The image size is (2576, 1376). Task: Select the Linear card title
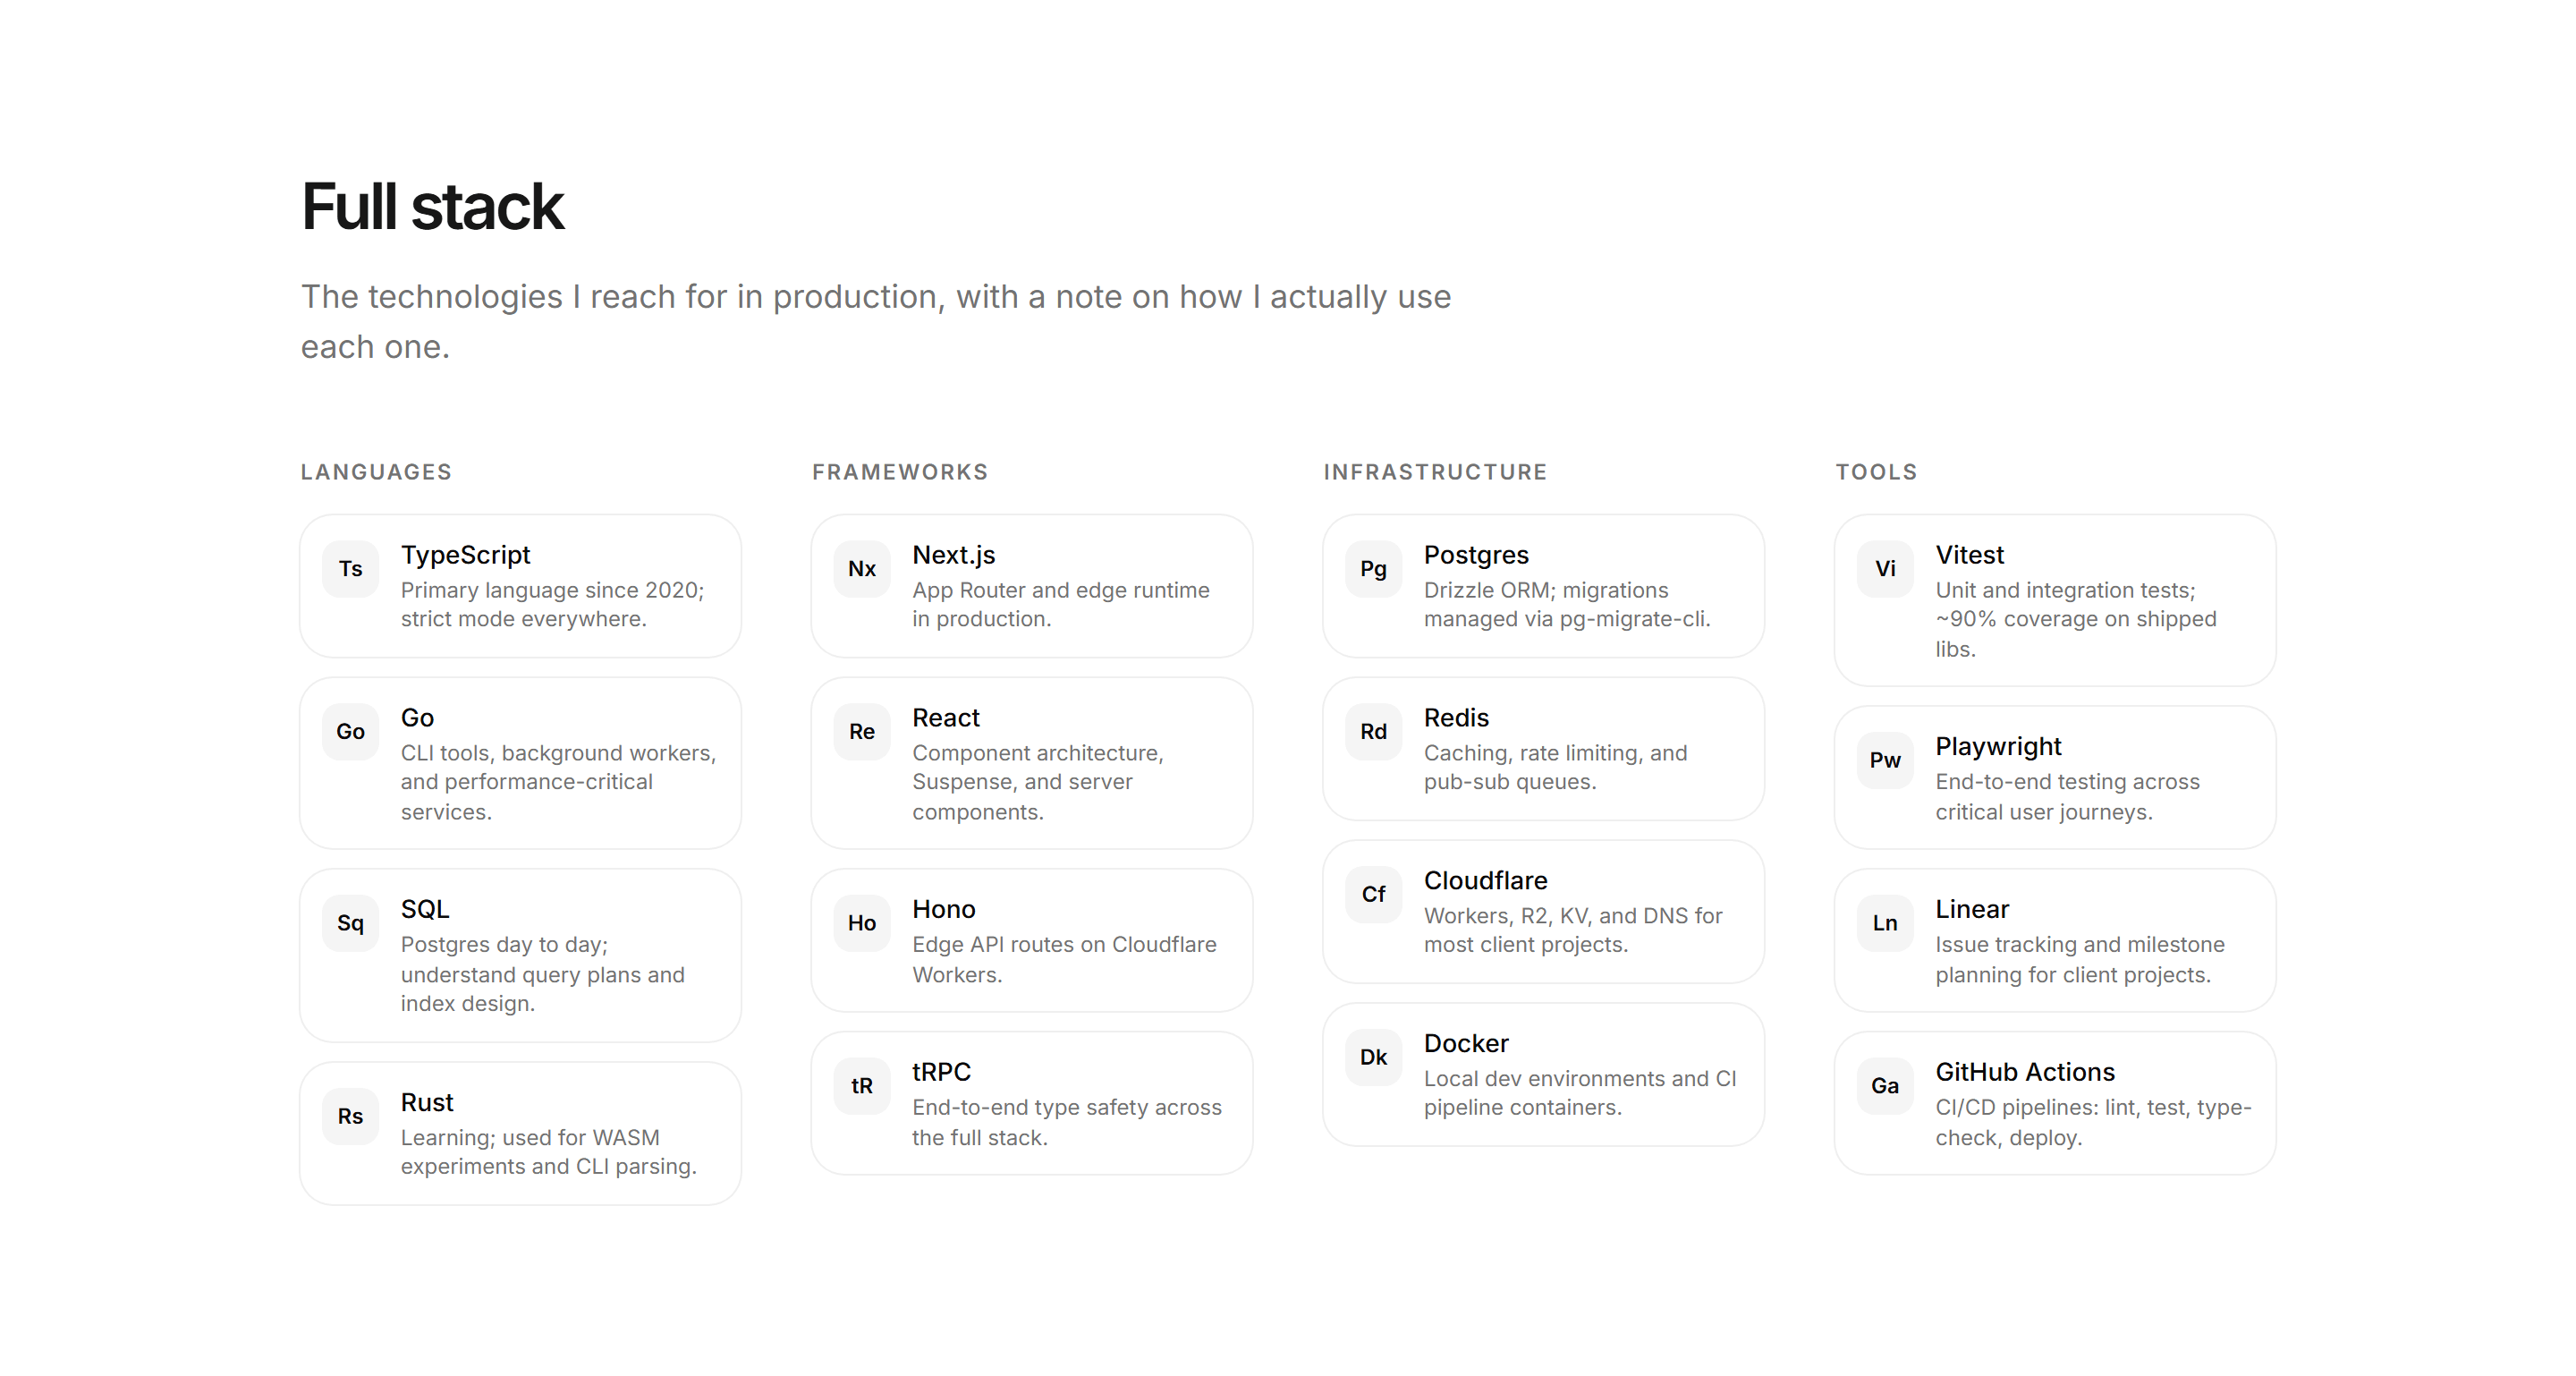tap(1972, 909)
